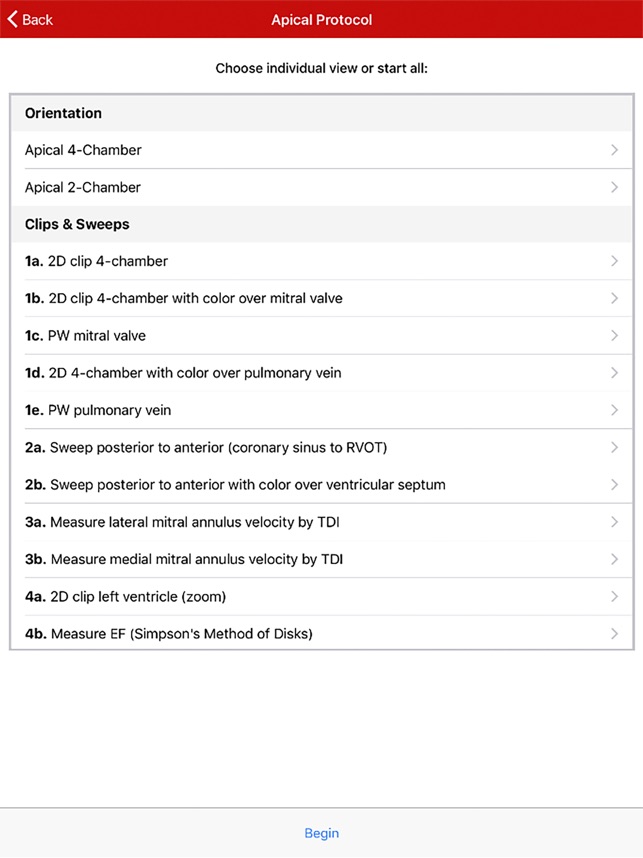This screenshot has width=643, height=858.
Task: Click chevron beside 1a. 2D clip 4-chamber
Action: tap(614, 261)
